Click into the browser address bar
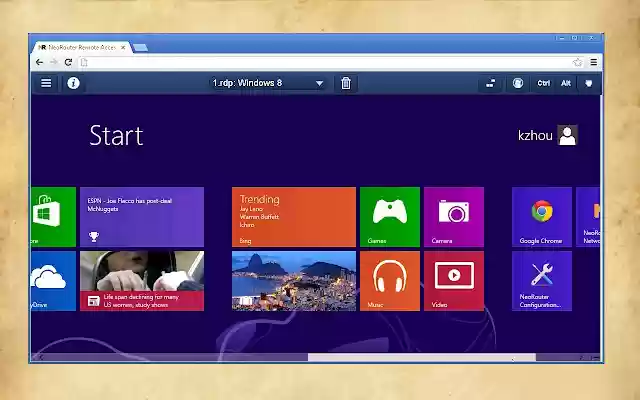The image size is (640, 400). tap(327, 62)
